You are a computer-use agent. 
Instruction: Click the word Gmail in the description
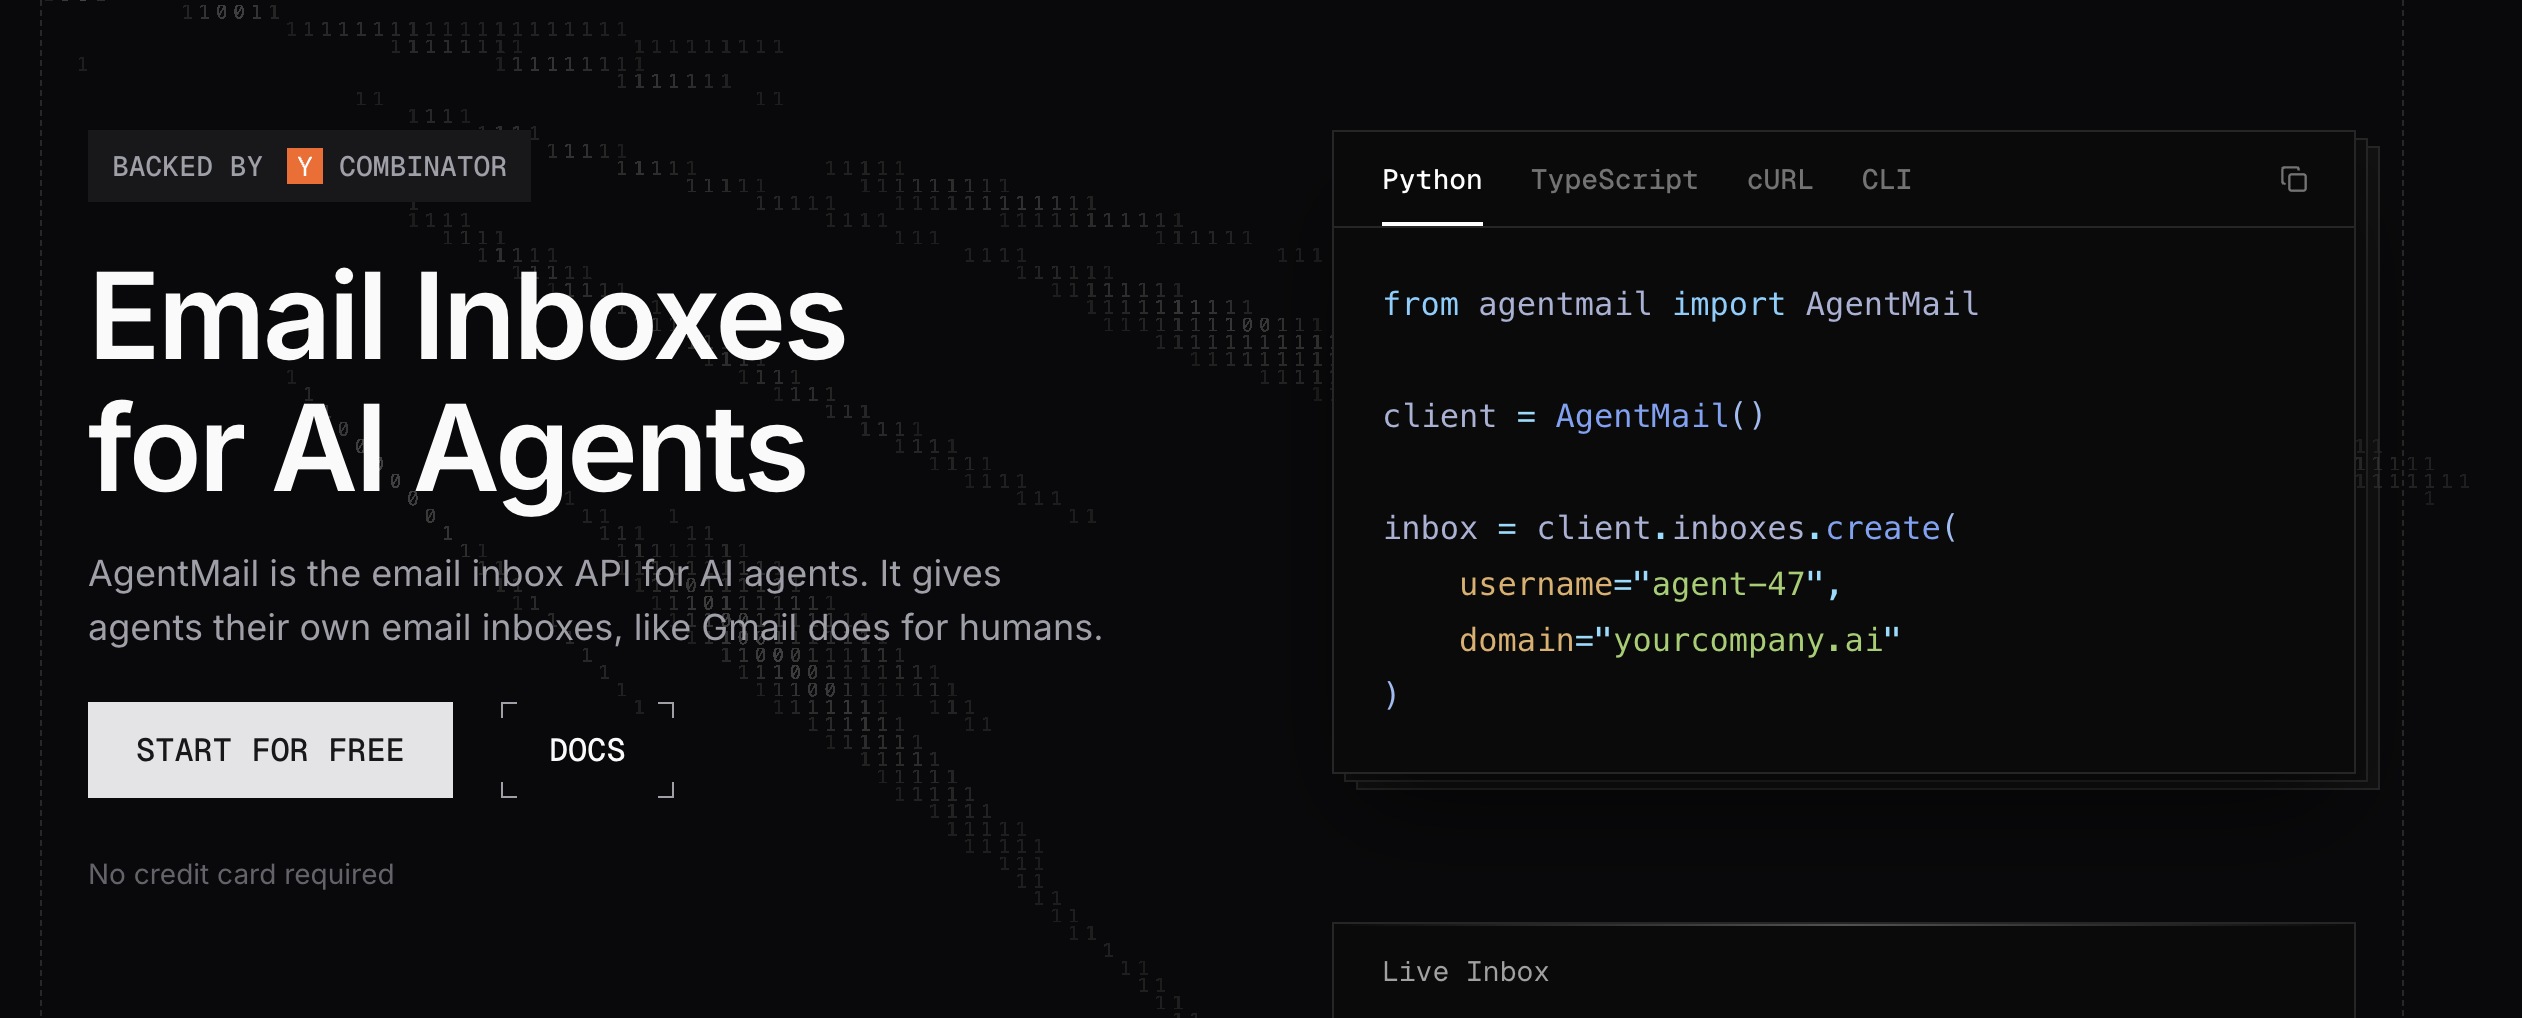click(x=749, y=628)
